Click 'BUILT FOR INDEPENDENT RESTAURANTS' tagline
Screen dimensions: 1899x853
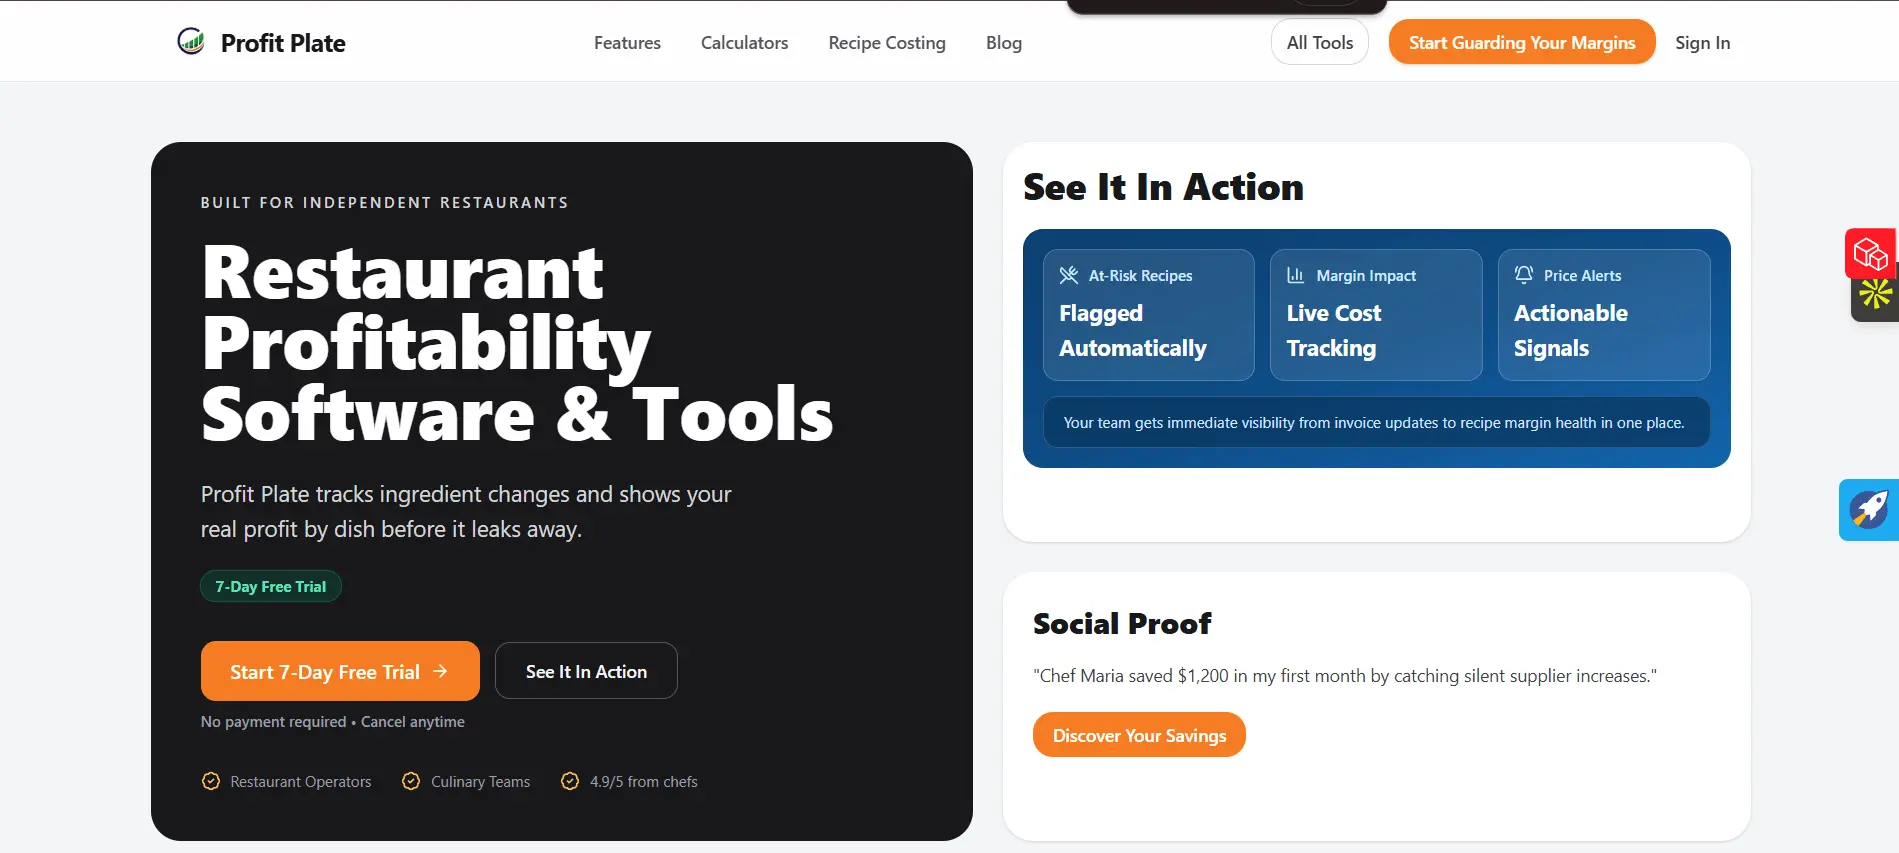pyautogui.click(x=385, y=203)
